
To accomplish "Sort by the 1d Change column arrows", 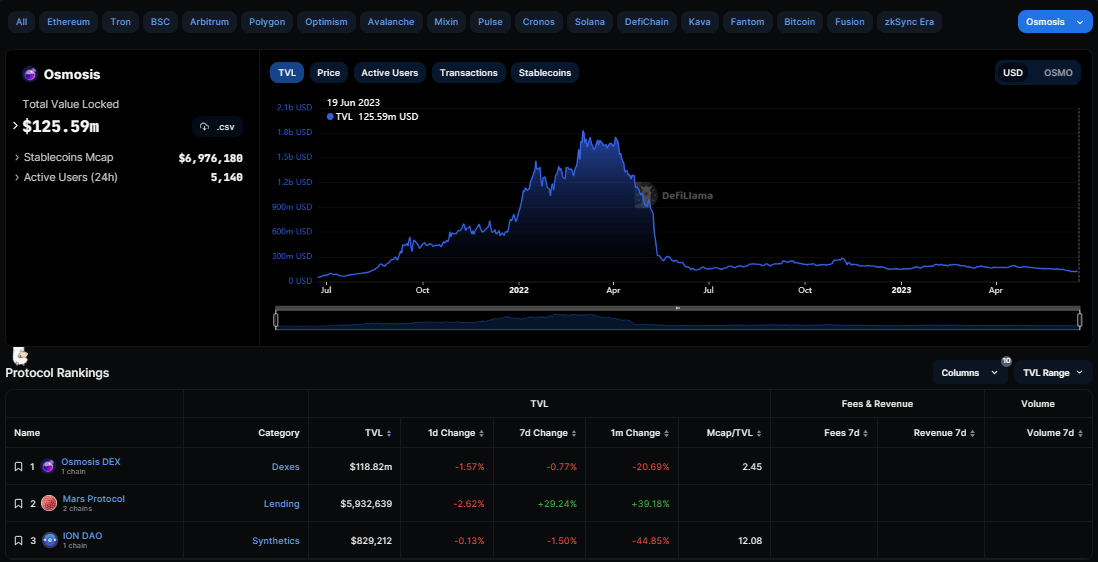I will (481, 433).
